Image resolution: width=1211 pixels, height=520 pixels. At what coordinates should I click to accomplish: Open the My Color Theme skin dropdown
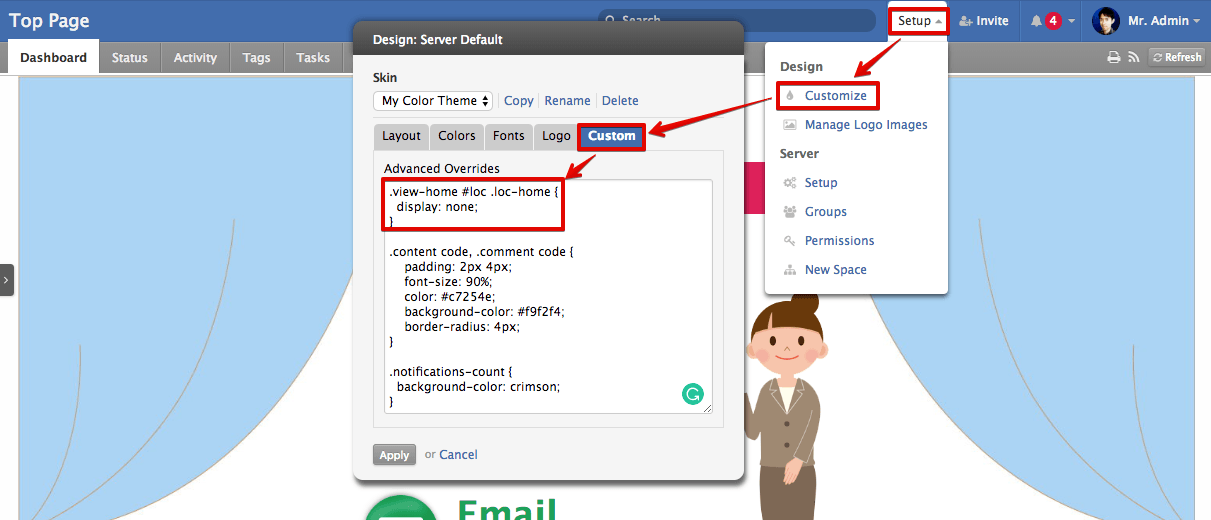435,101
